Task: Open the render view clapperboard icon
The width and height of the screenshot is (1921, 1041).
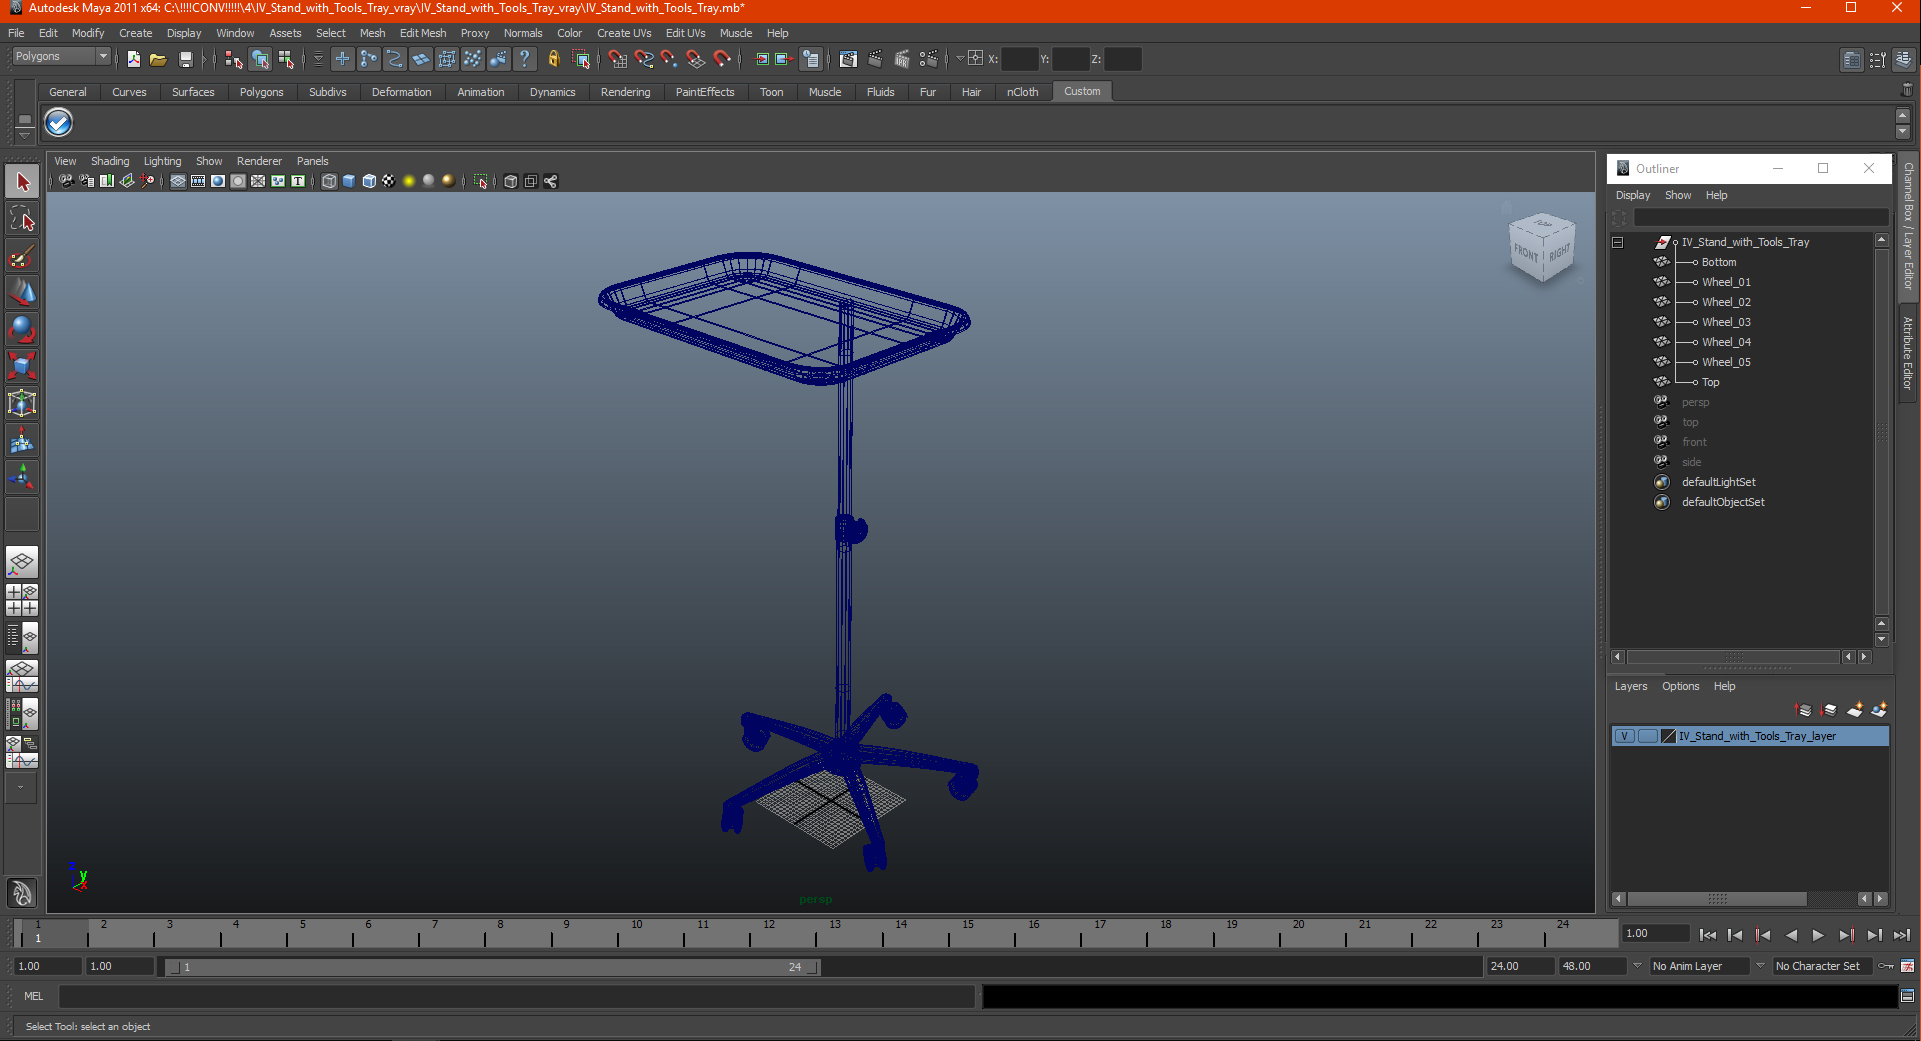Action: tap(848, 59)
